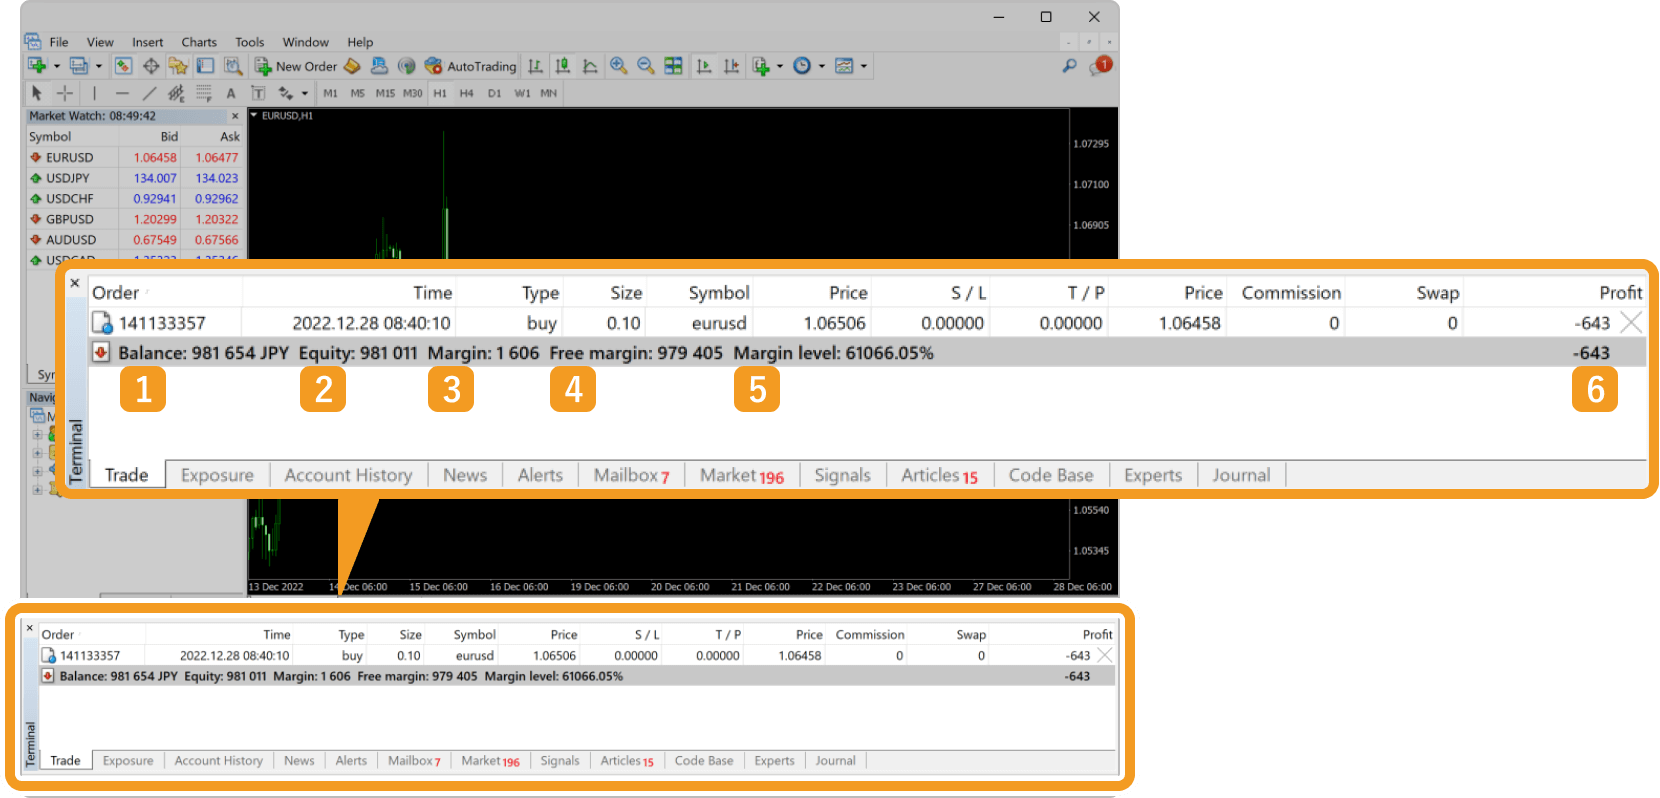Open the View menu
This screenshot has height=798, width=1660.
[100, 42]
